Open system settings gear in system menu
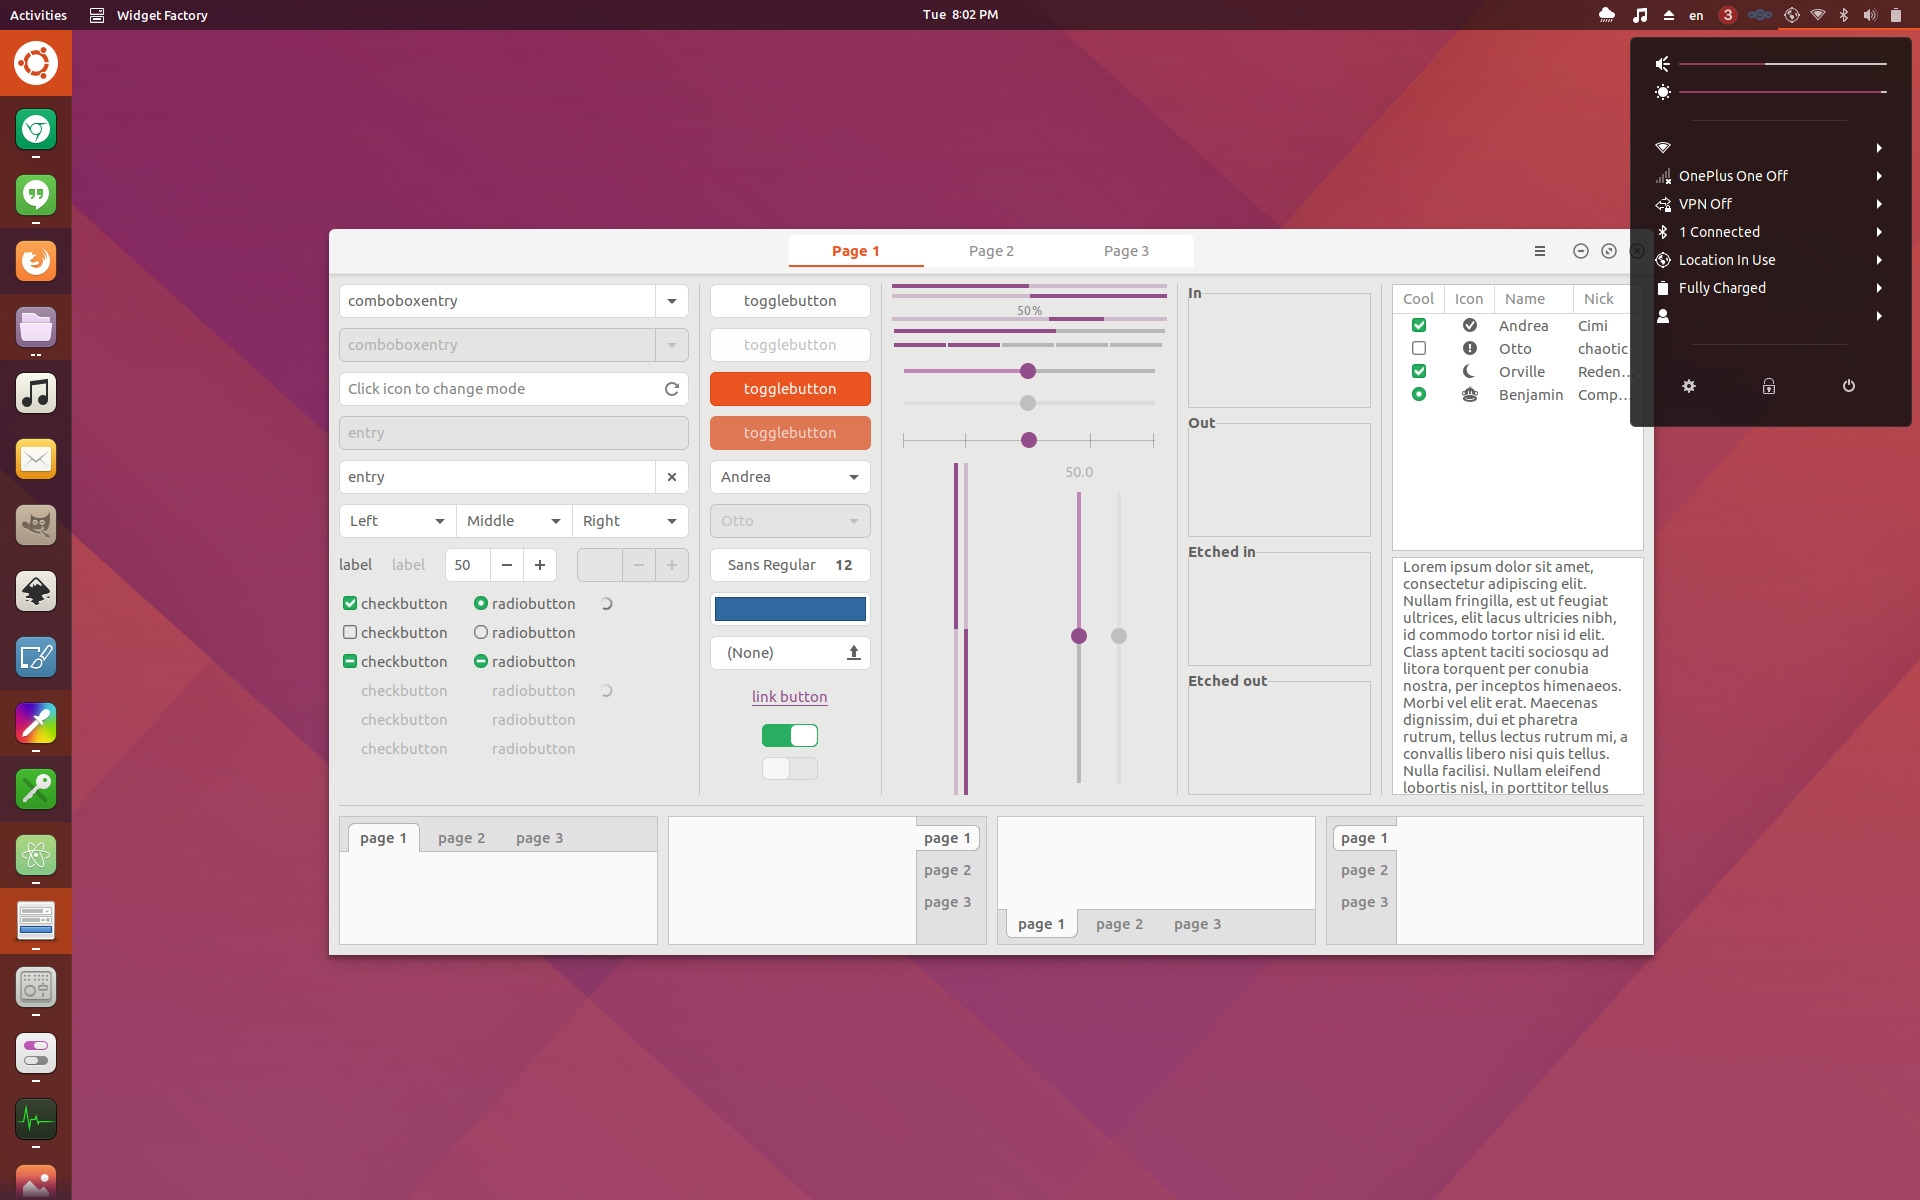Viewport: 1920px width, 1200px height. click(1689, 386)
